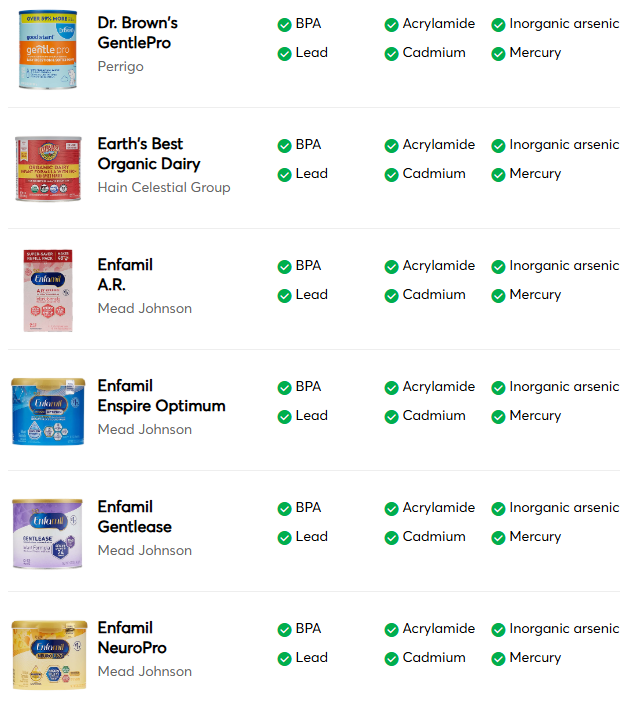
Task: Open the Enfamil Enspire Optimum tub image
Action: [x=47, y=411]
